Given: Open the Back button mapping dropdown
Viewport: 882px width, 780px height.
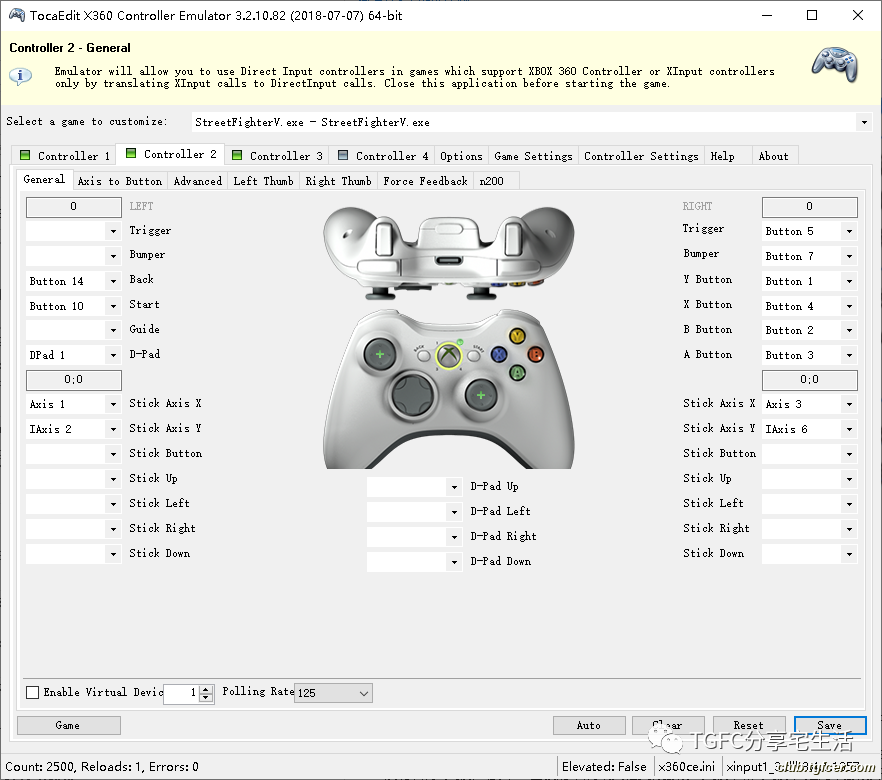Looking at the screenshot, I should (x=114, y=281).
